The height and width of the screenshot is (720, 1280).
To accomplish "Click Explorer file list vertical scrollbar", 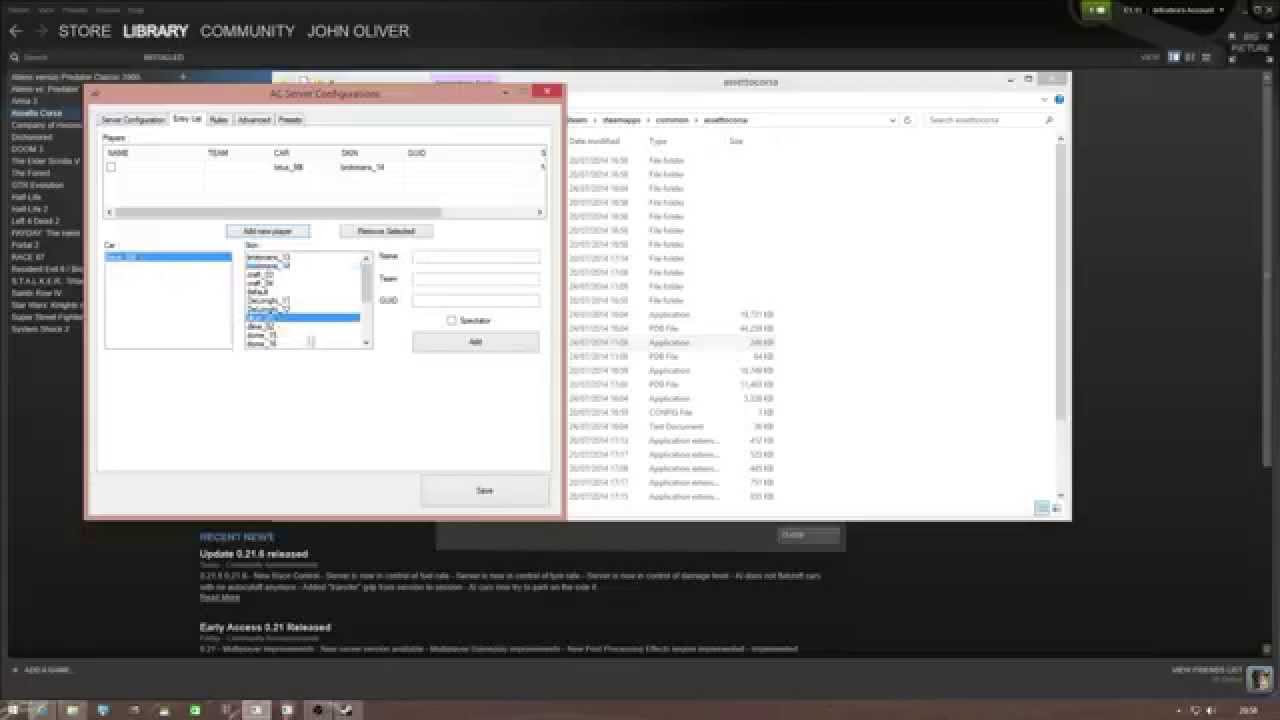I will 1062,280.
